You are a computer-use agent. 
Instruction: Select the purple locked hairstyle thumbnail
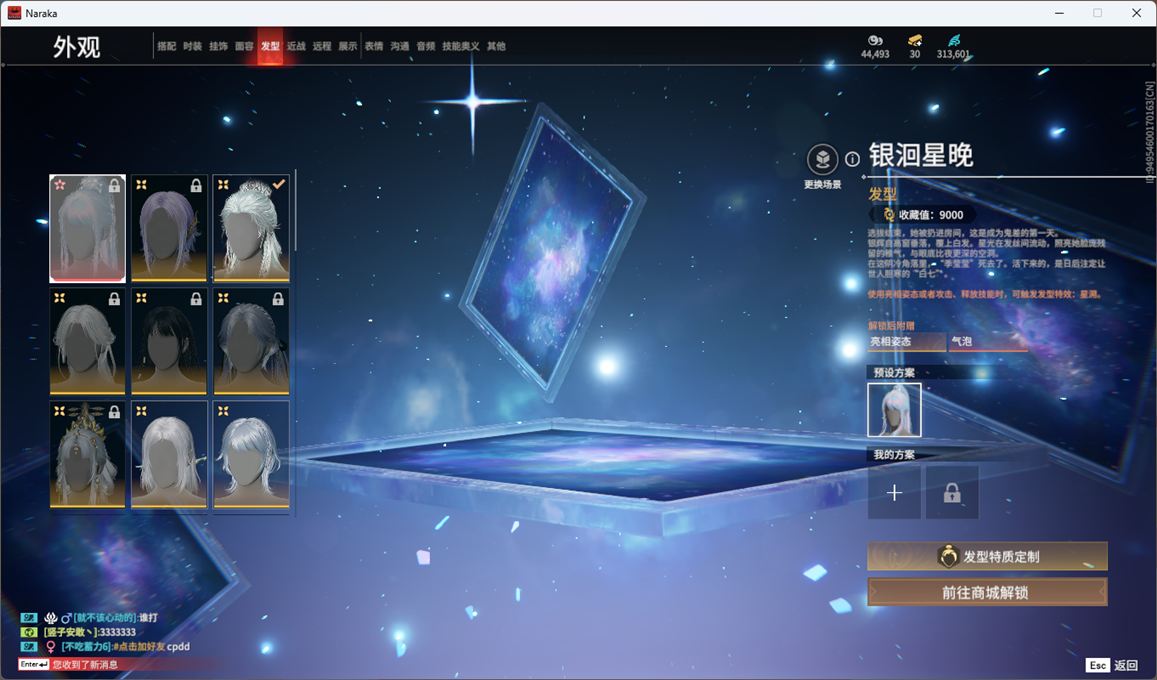pos(169,228)
